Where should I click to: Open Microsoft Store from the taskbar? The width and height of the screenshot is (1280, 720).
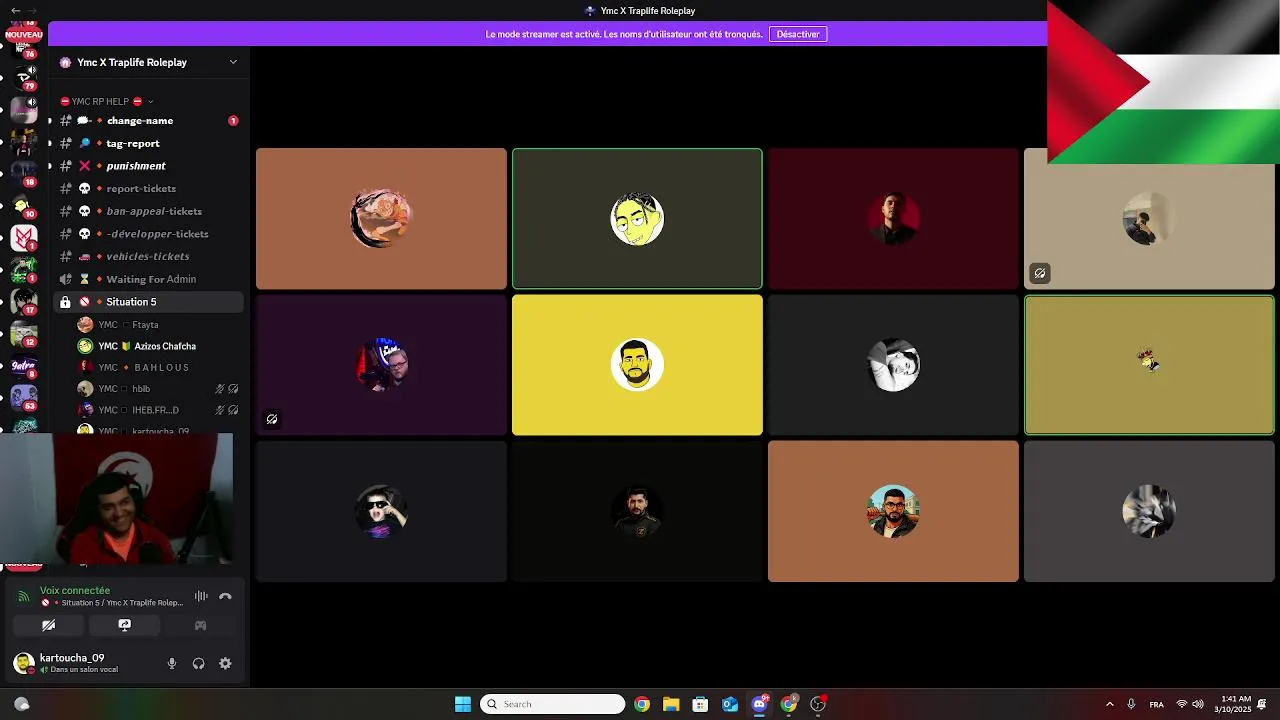pos(700,704)
